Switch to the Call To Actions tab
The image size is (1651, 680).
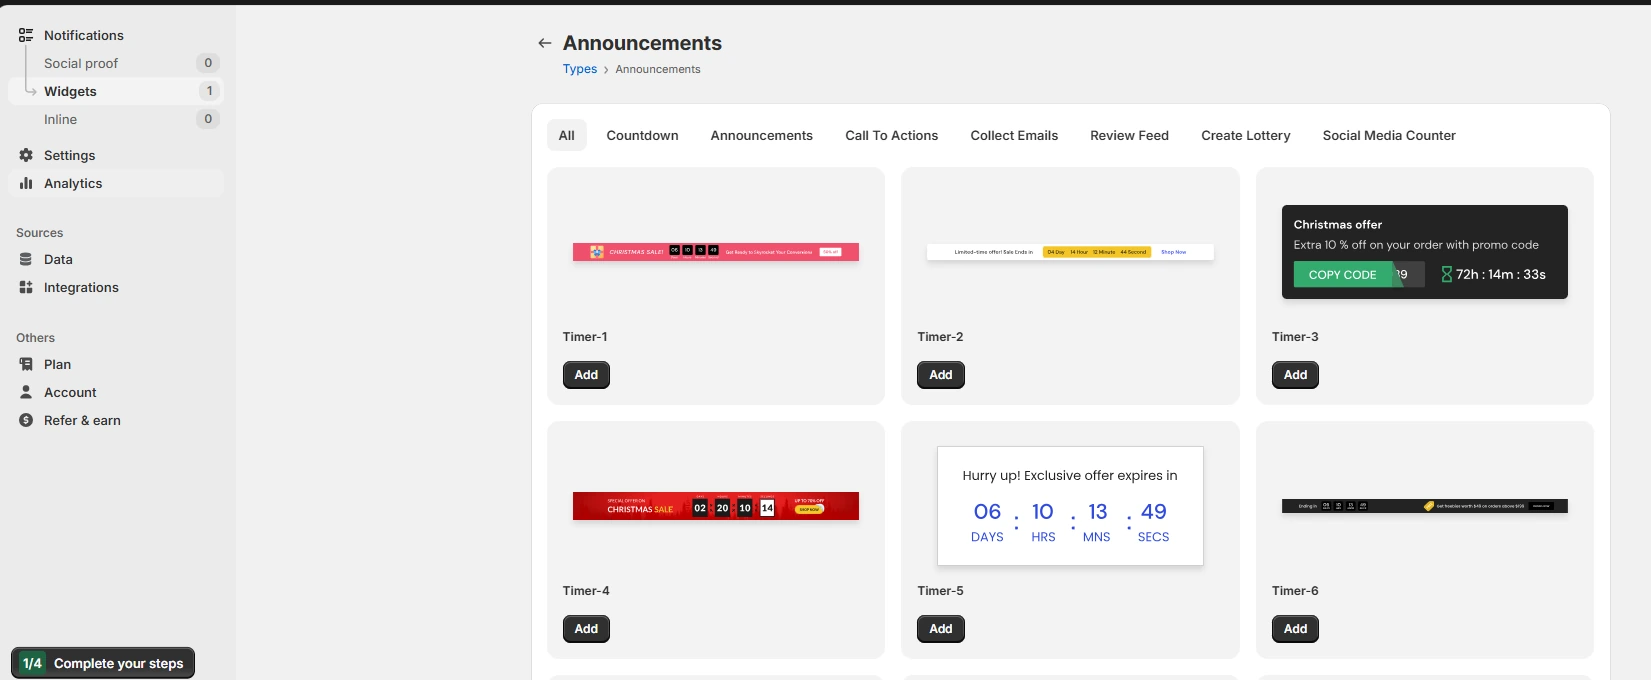pos(892,135)
